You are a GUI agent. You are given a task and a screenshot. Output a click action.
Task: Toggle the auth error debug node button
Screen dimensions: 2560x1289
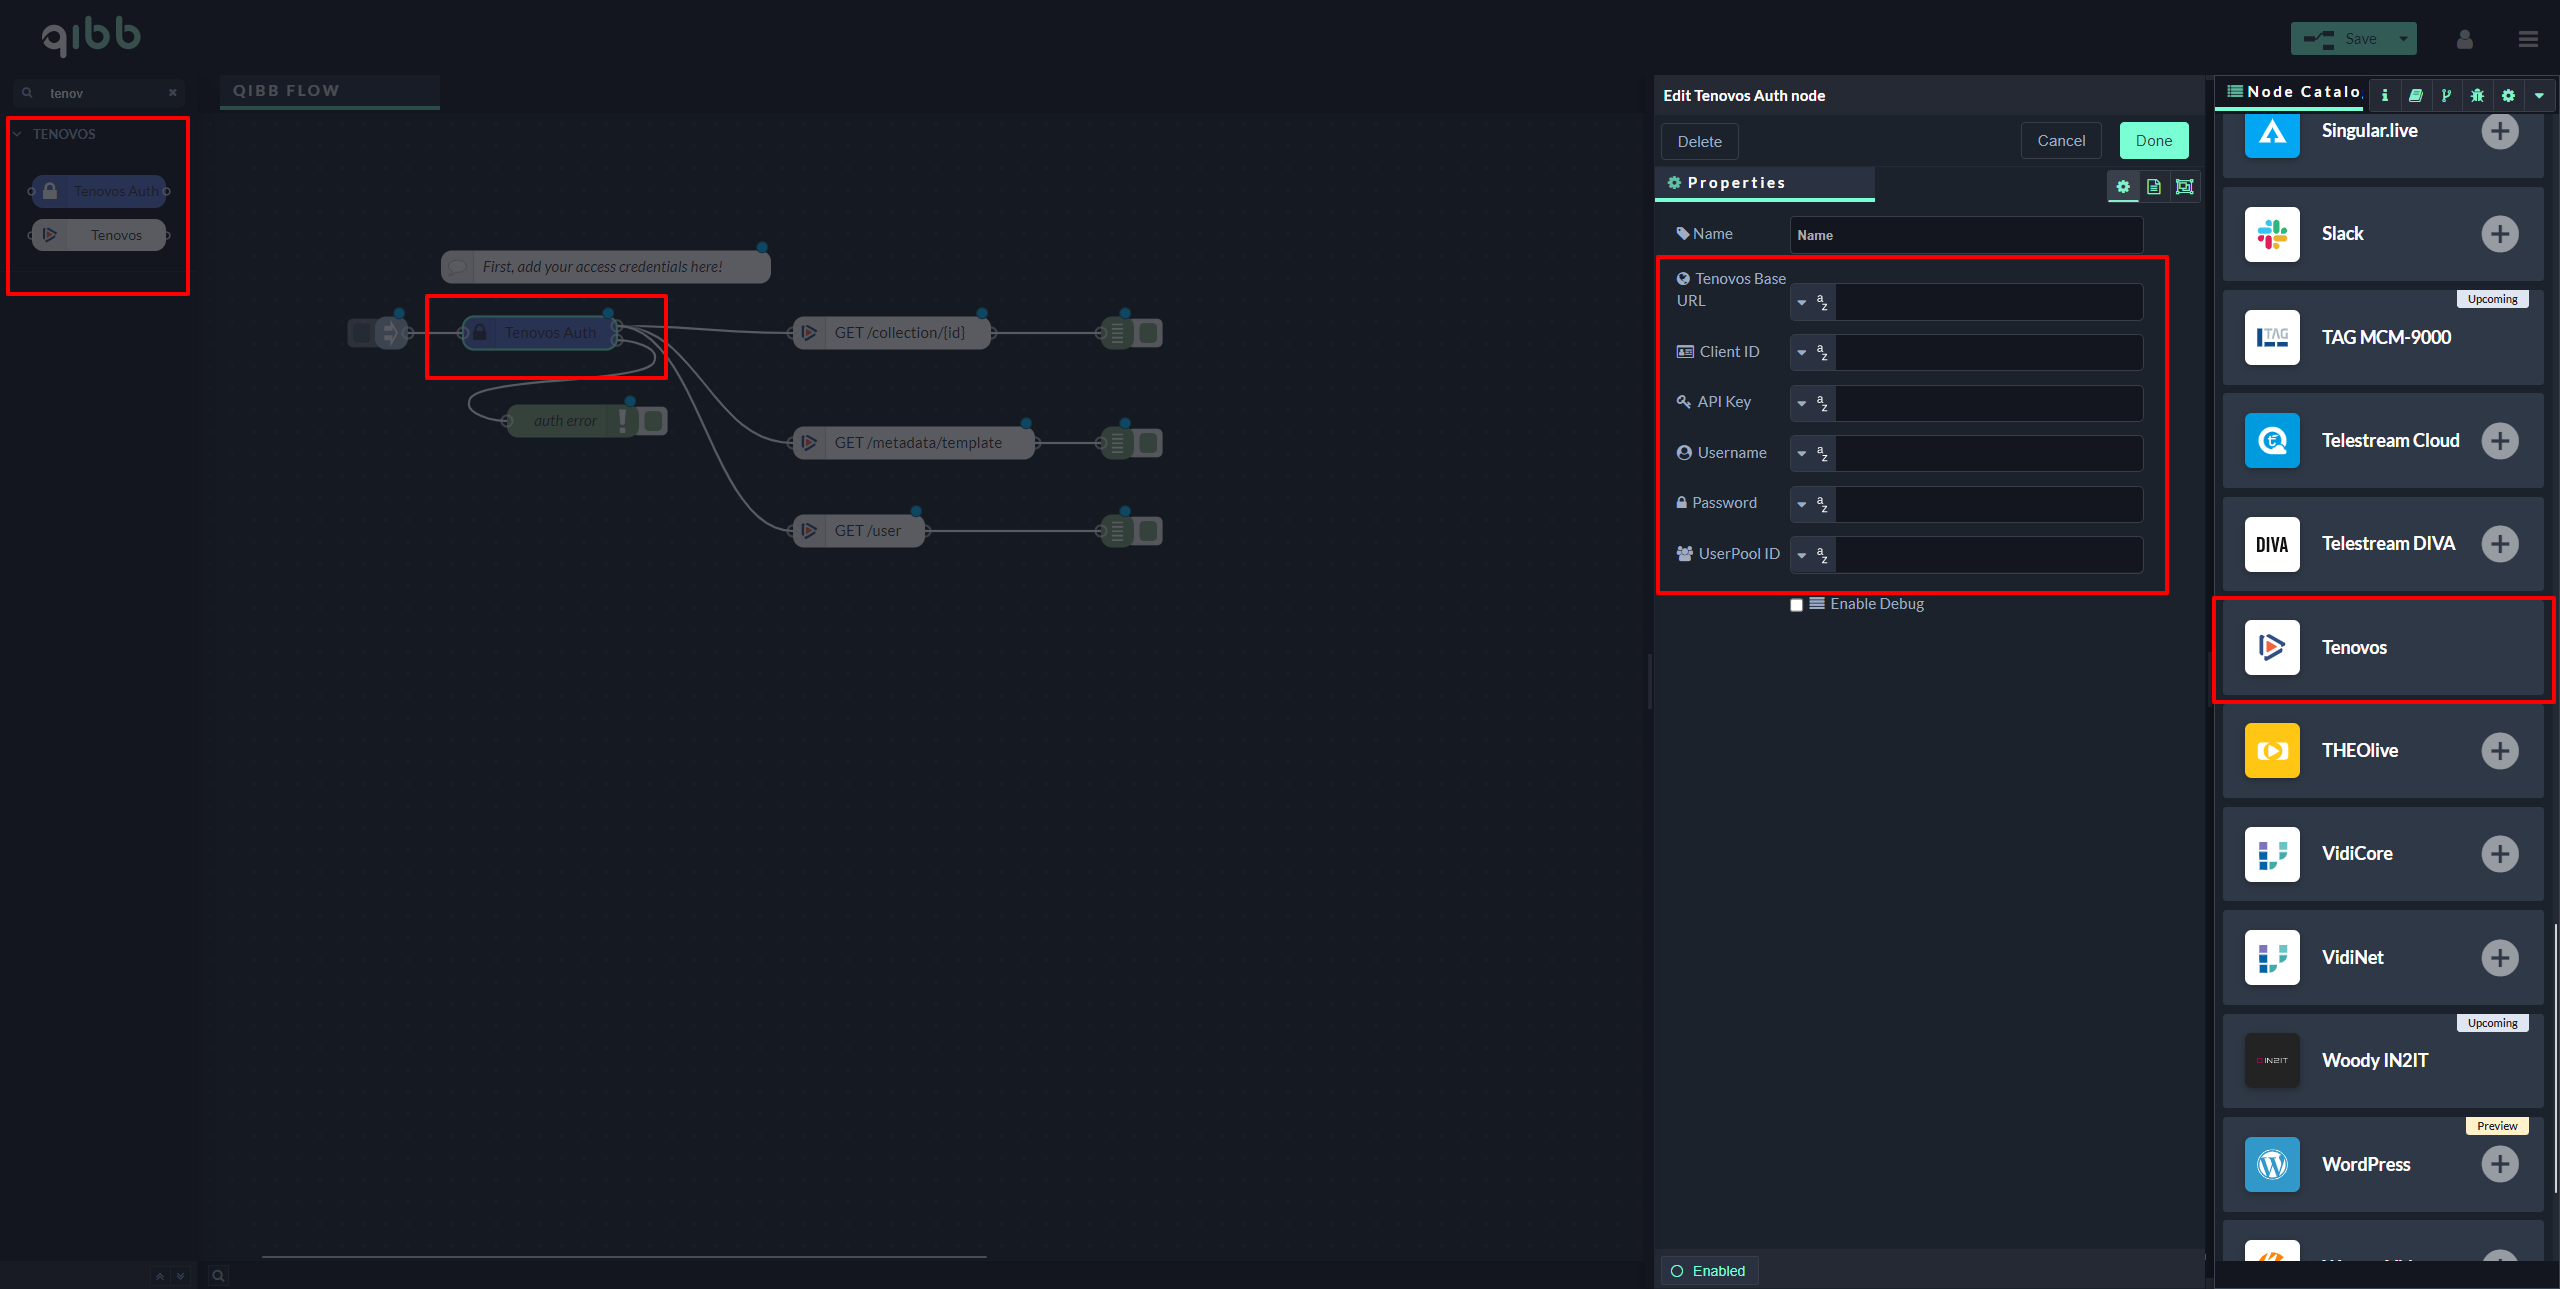(654, 421)
